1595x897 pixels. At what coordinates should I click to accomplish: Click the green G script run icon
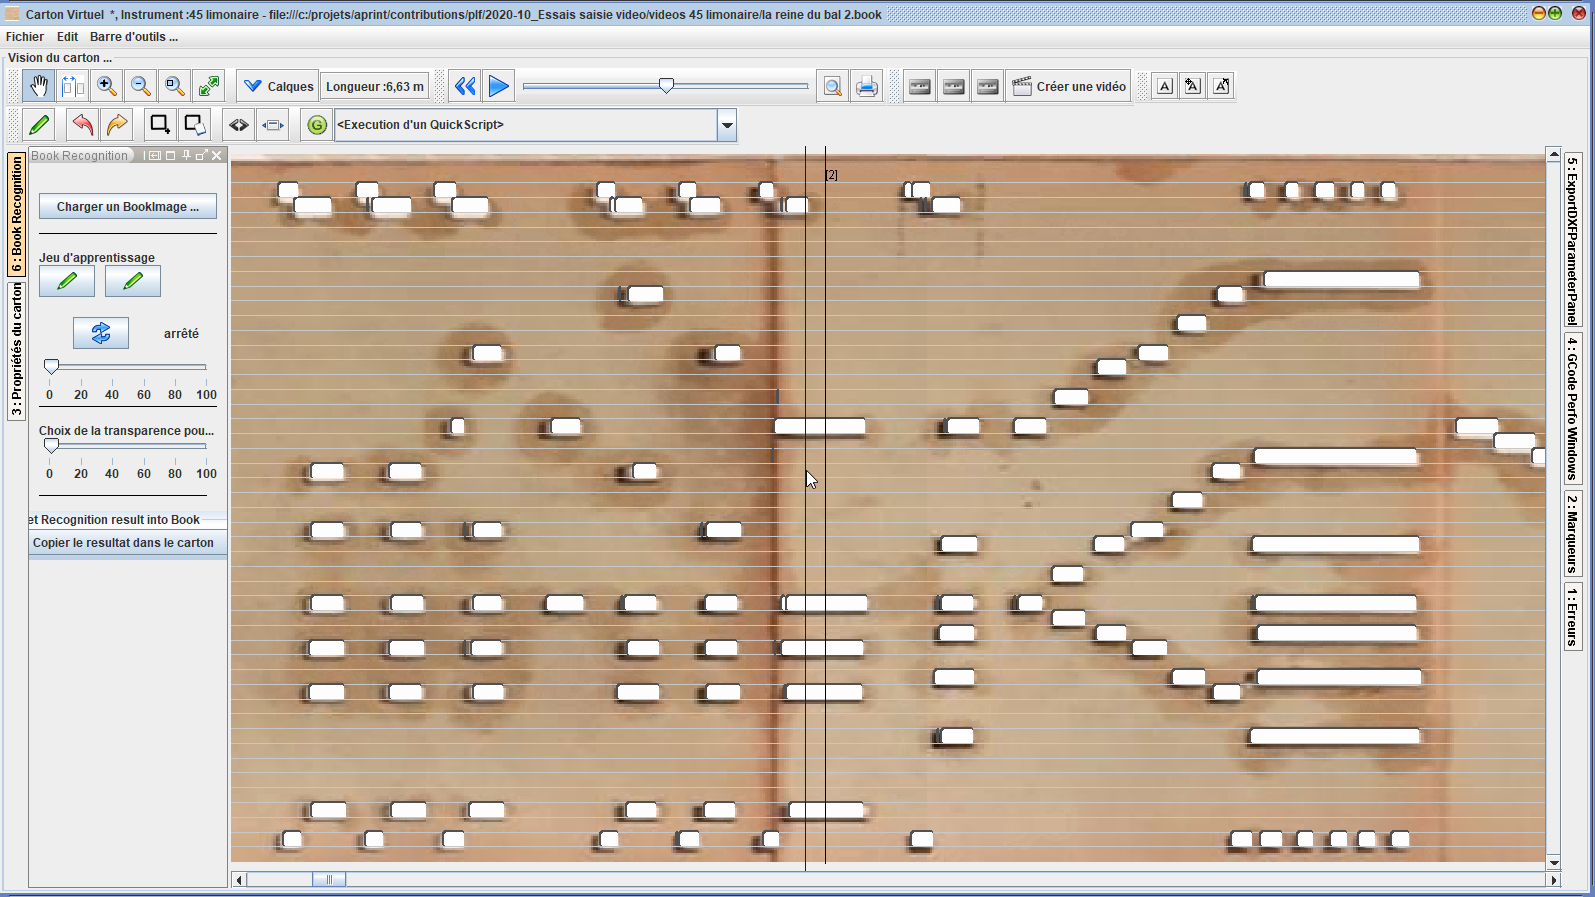tap(317, 125)
